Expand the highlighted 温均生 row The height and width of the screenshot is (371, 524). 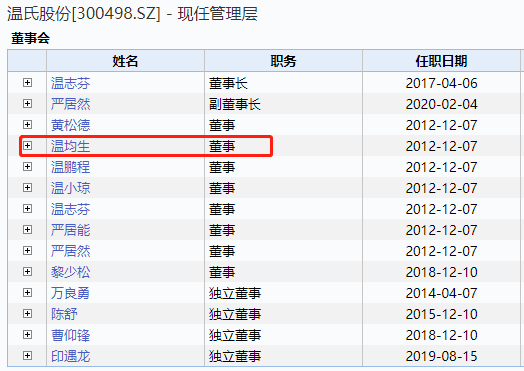pyautogui.click(x=27, y=146)
